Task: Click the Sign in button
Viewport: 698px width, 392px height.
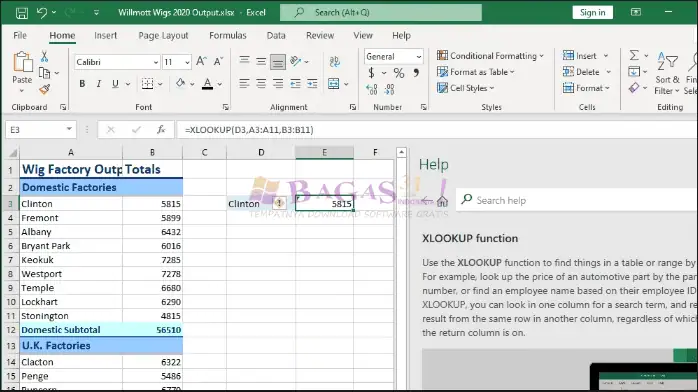Action: [x=592, y=12]
